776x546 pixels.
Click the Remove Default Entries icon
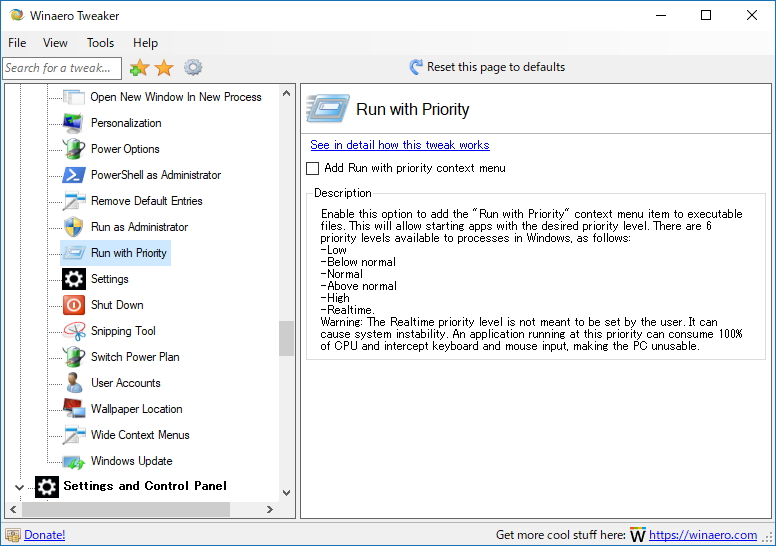(74, 201)
